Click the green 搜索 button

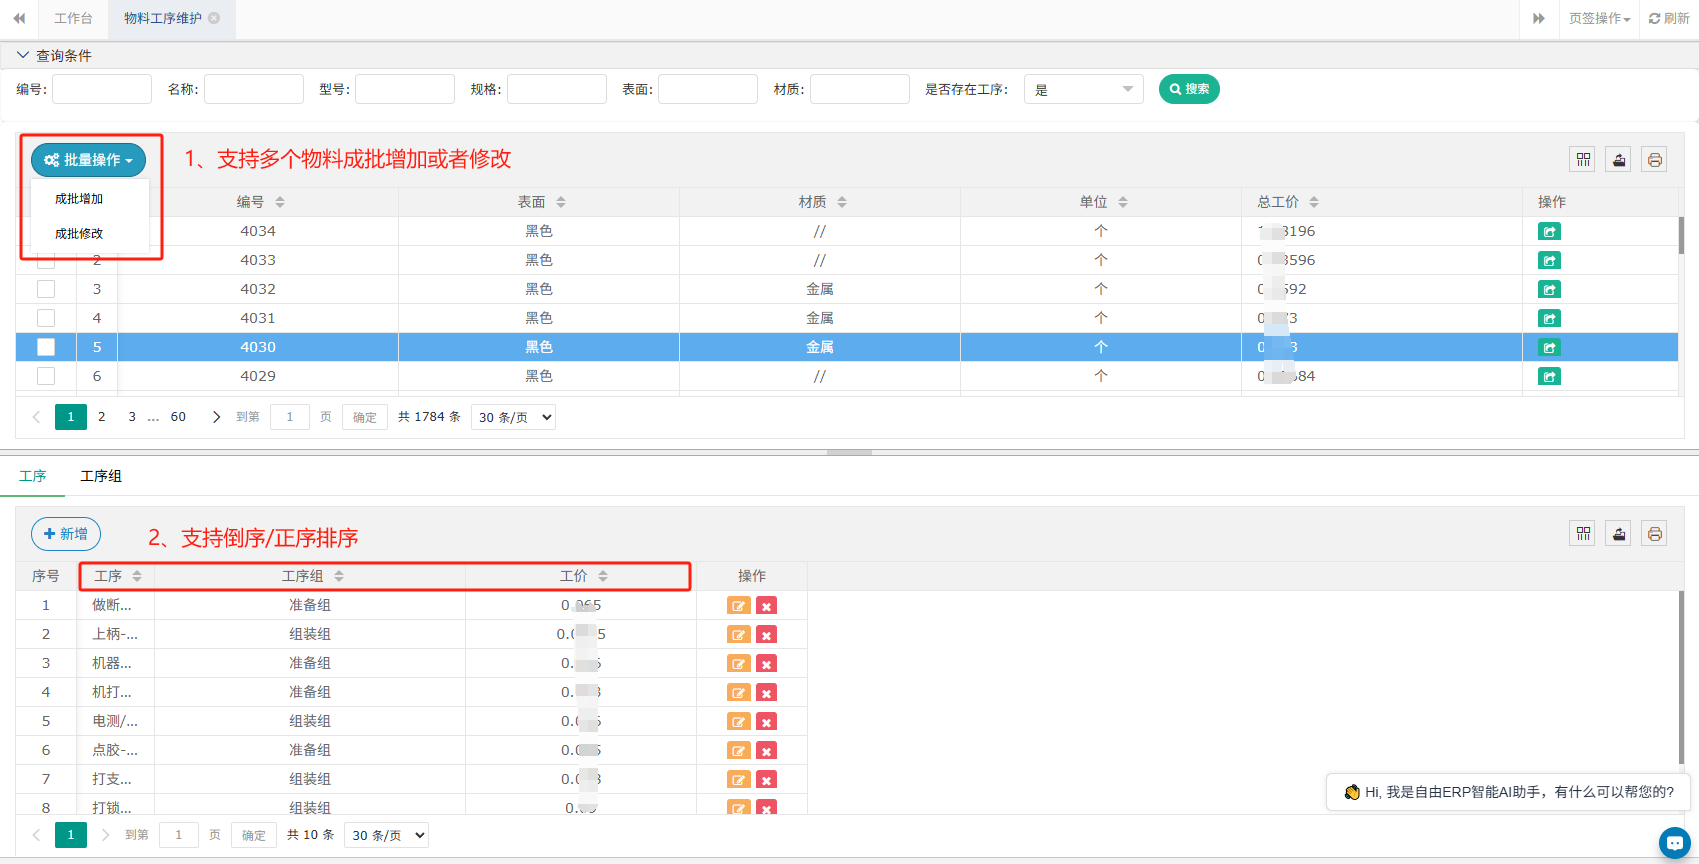(1189, 89)
